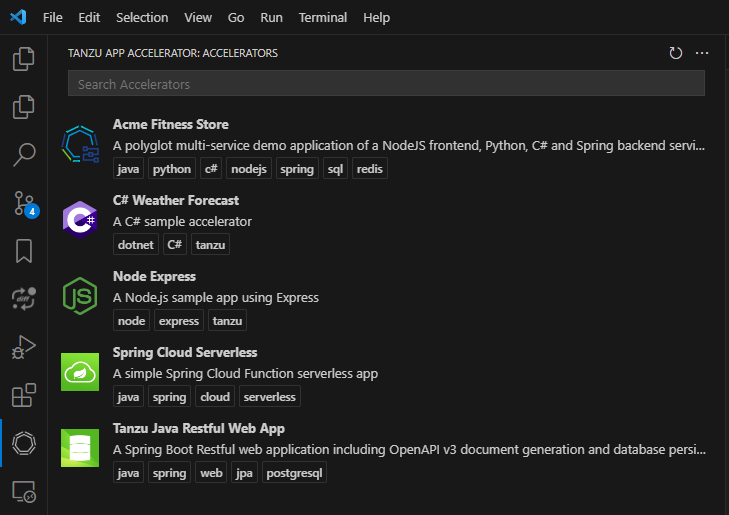The width and height of the screenshot is (729, 515).
Task: Click the Acme Fitness Store logo
Action: [80, 144]
